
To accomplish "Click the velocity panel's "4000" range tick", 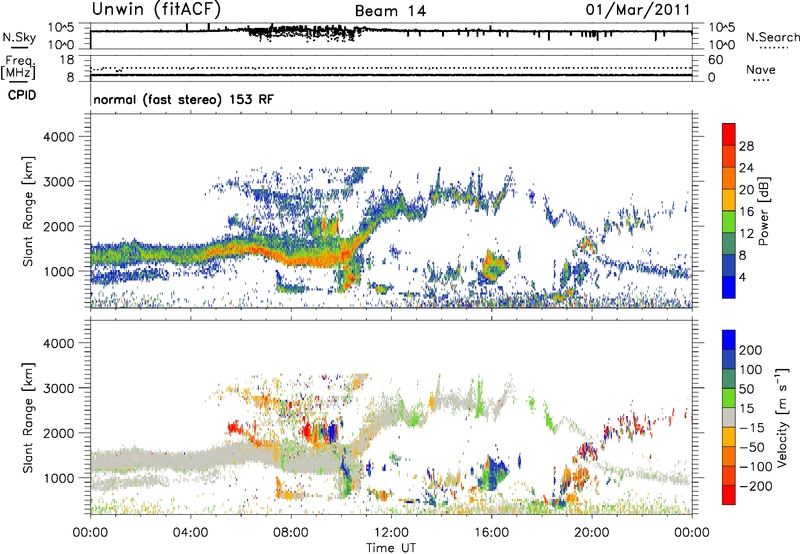I will (59, 343).
